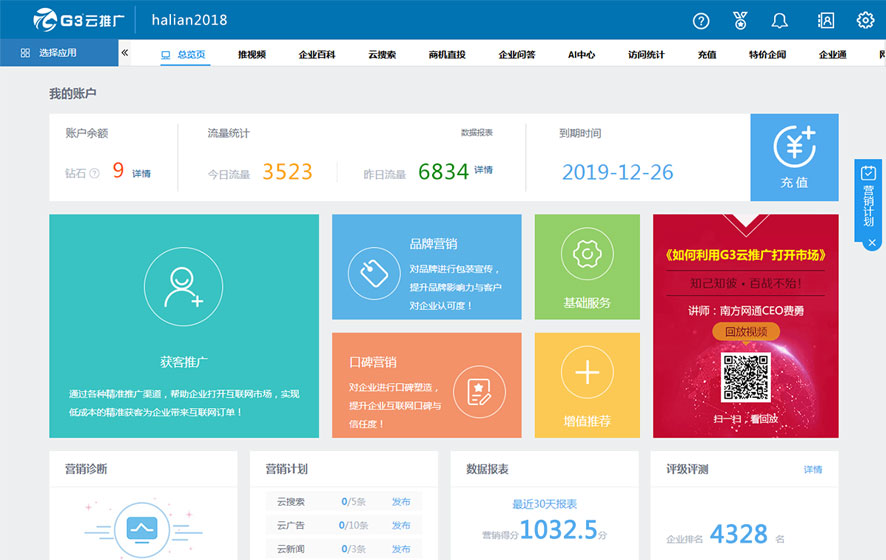Click 发布 link for 云搜索 row
This screenshot has width=886, height=560.
(x=401, y=502)
